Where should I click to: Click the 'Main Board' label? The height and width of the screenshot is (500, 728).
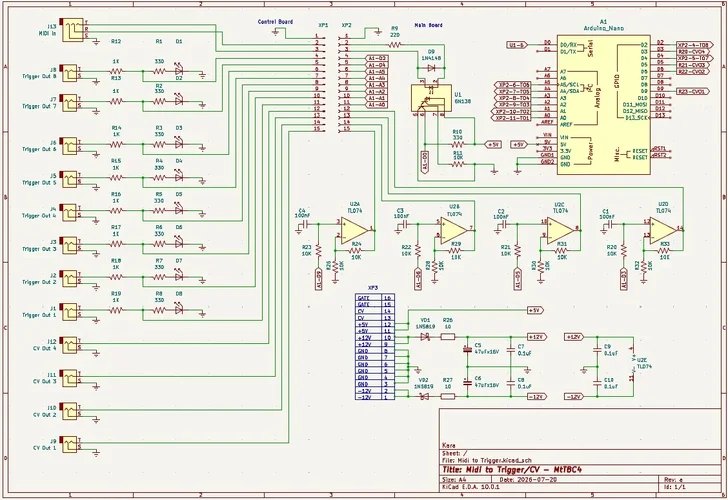428,26
